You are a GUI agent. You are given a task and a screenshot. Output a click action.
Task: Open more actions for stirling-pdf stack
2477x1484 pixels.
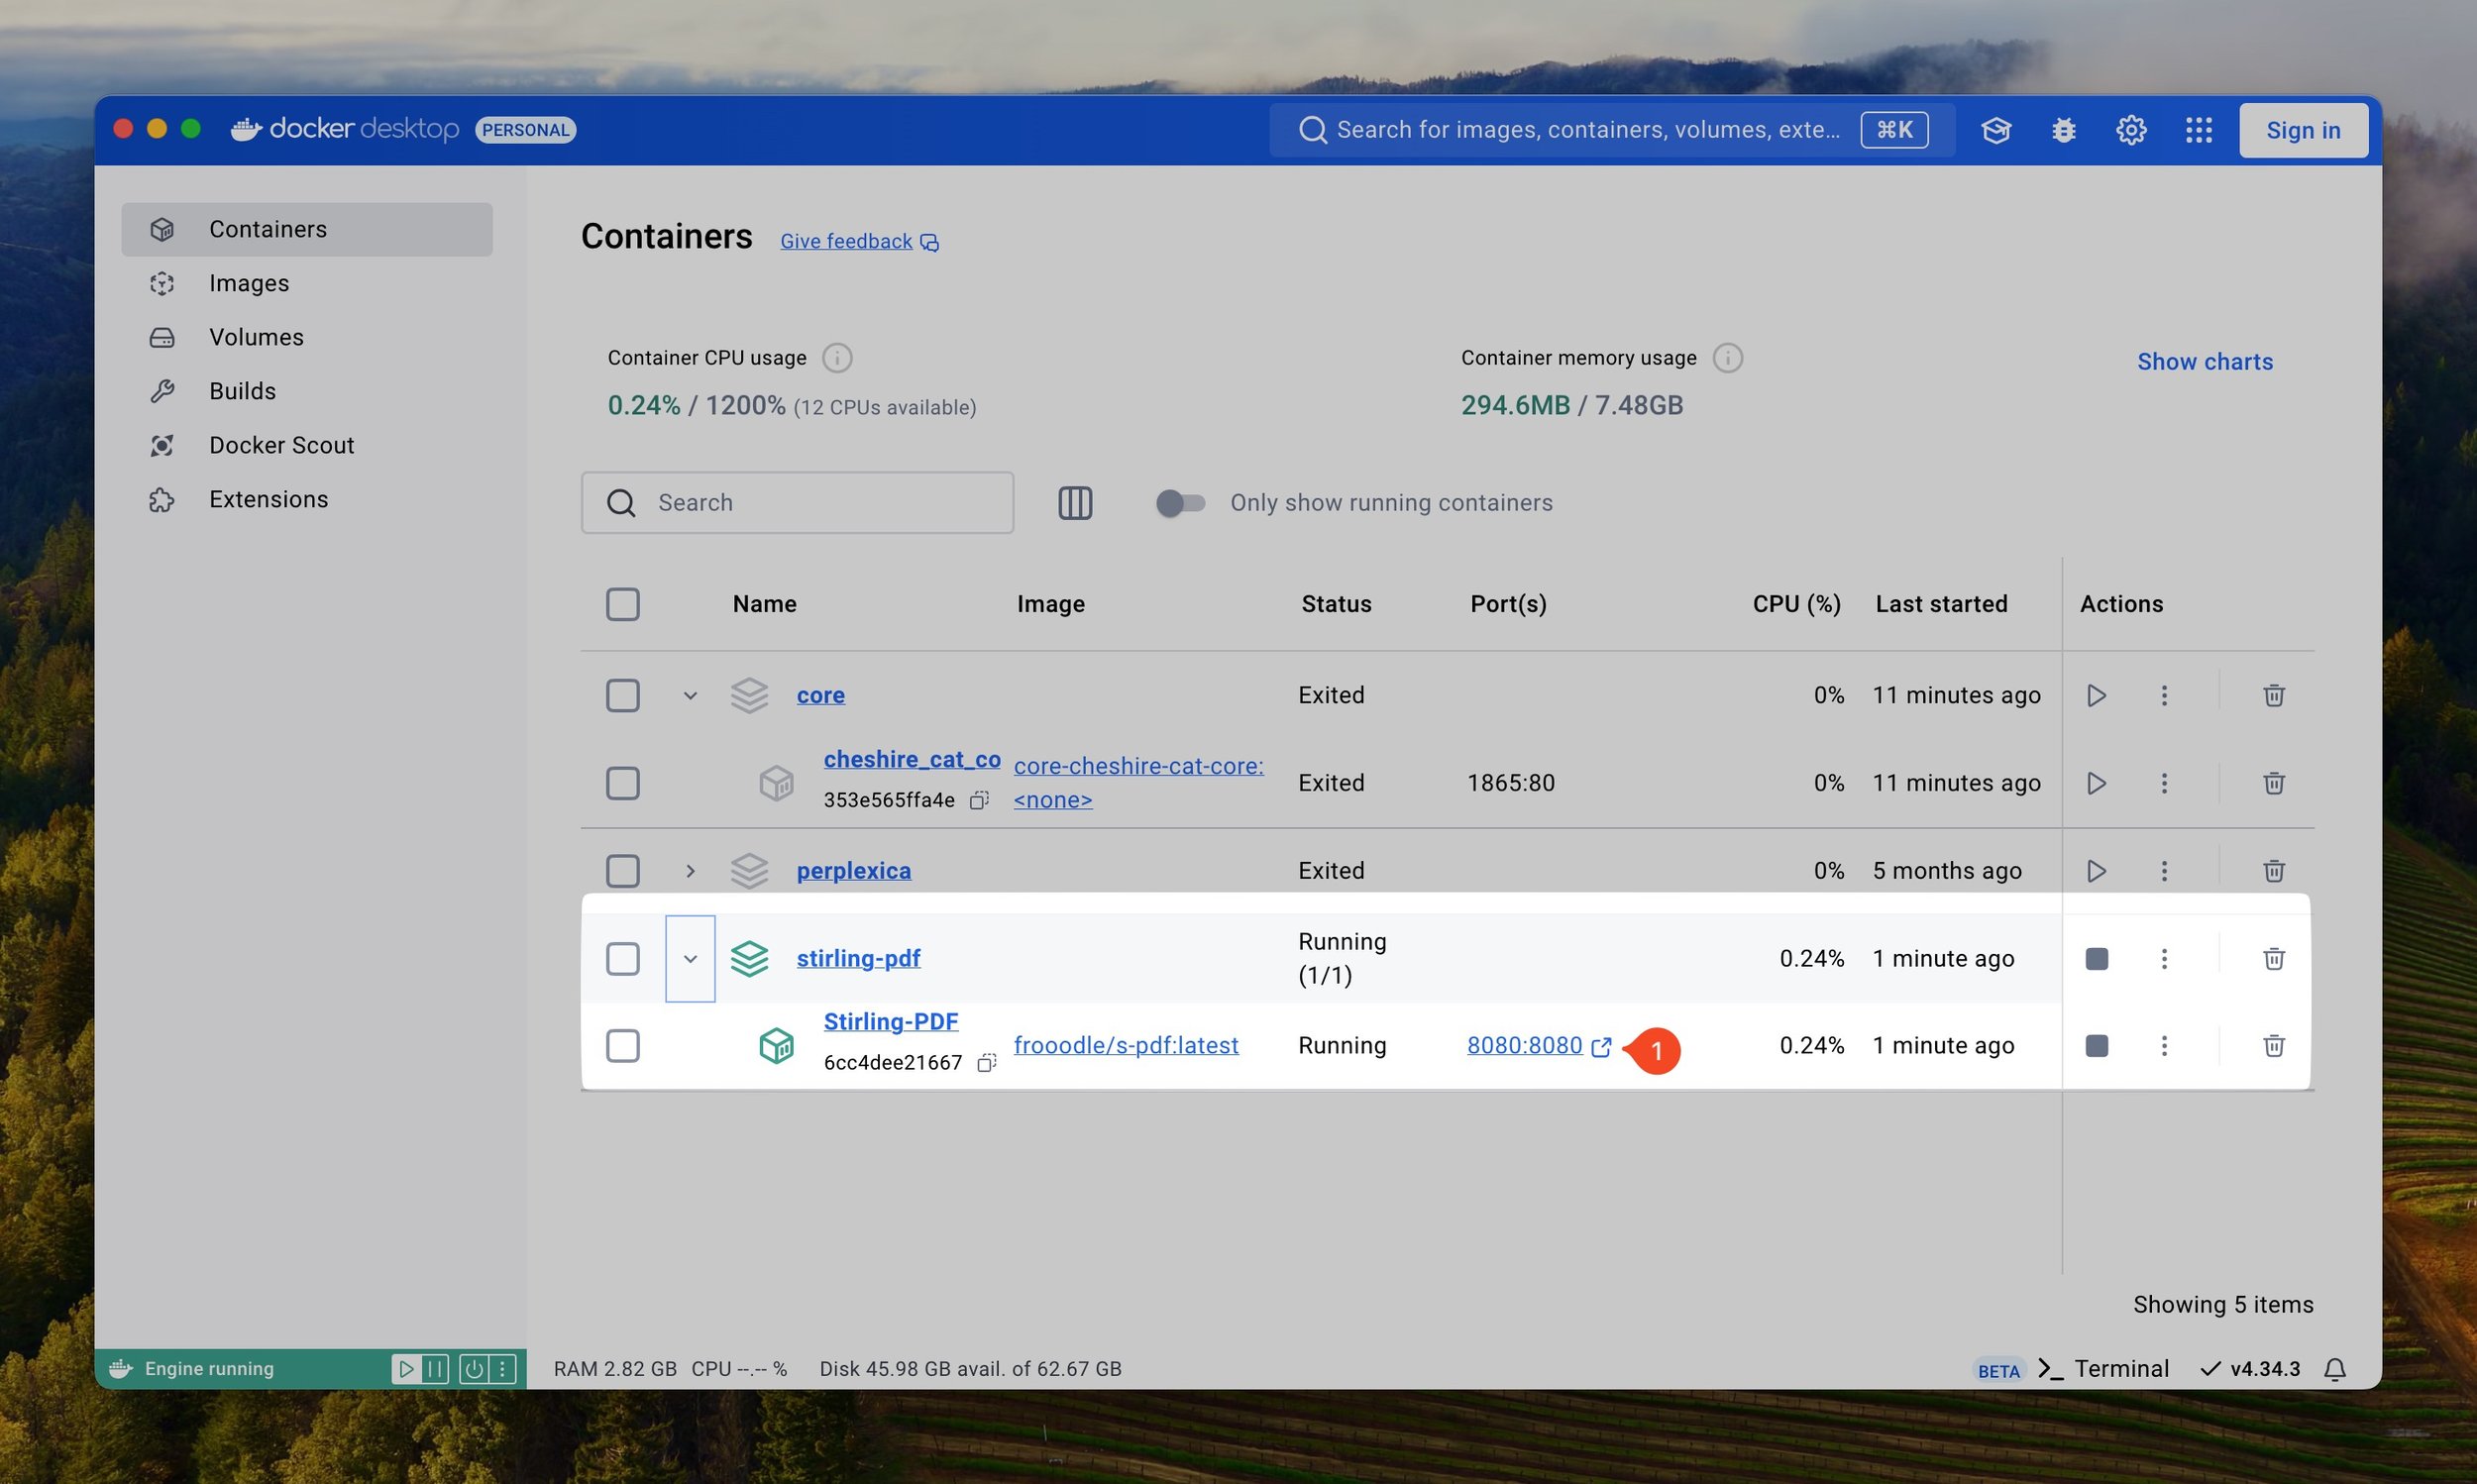2164,959
